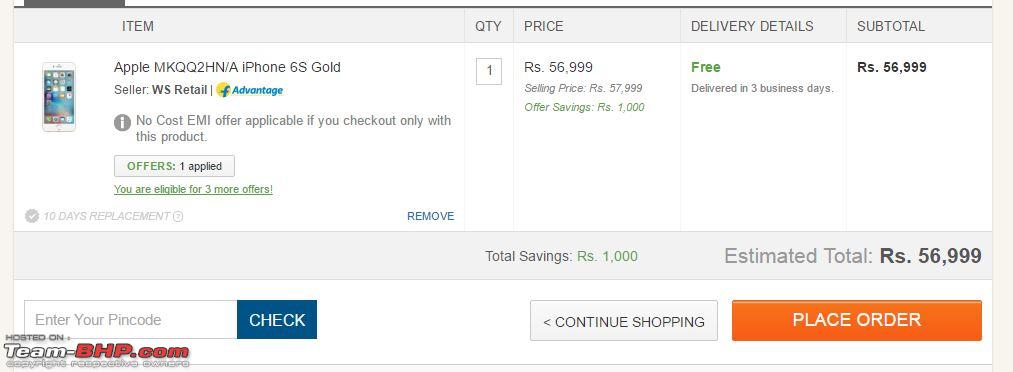Check pincode availability with CHECK button
Viewport: 1013px width, 372px height.
277,320
